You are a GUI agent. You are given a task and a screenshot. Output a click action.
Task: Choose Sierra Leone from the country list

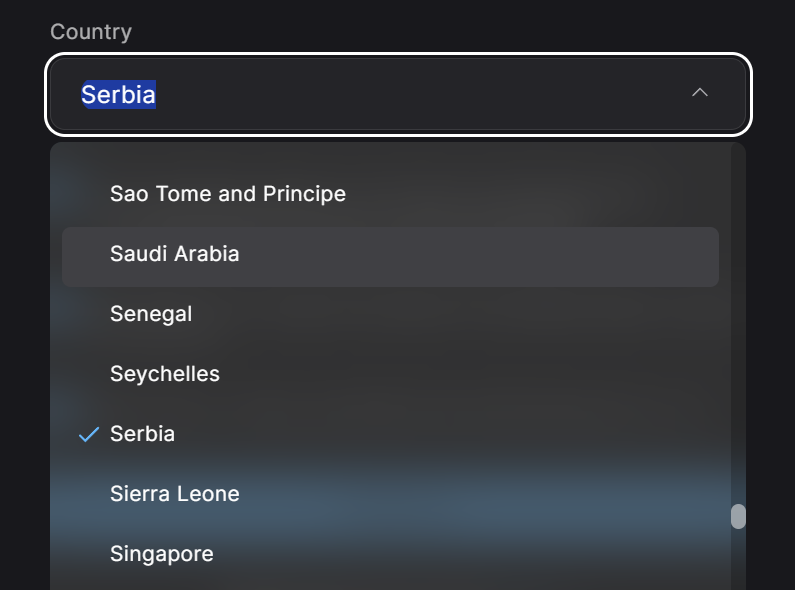pyautogui.click(x=175, y=494)
